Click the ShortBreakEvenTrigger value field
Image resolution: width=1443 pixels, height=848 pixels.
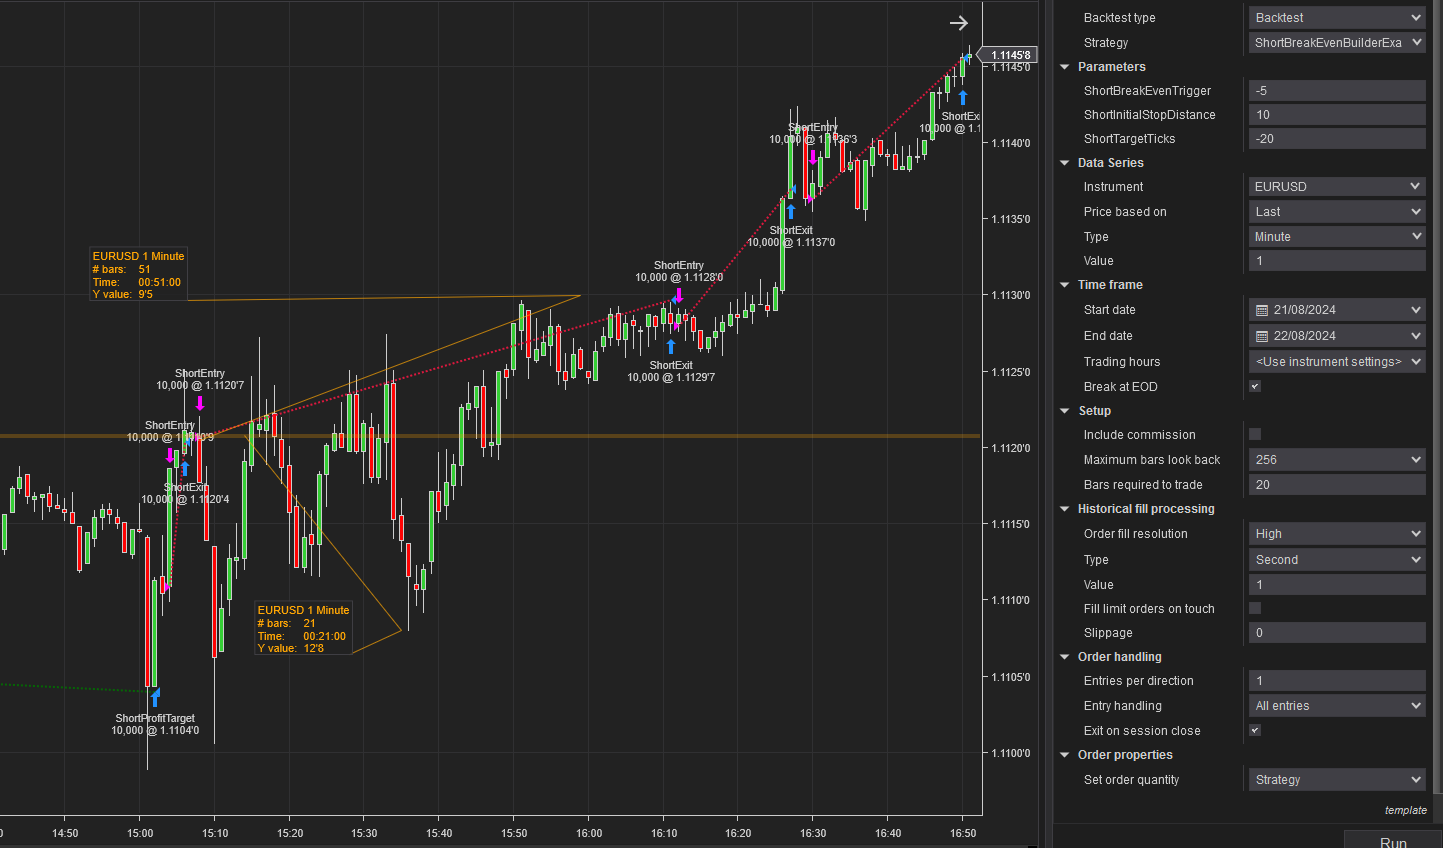coord(1337,91)
